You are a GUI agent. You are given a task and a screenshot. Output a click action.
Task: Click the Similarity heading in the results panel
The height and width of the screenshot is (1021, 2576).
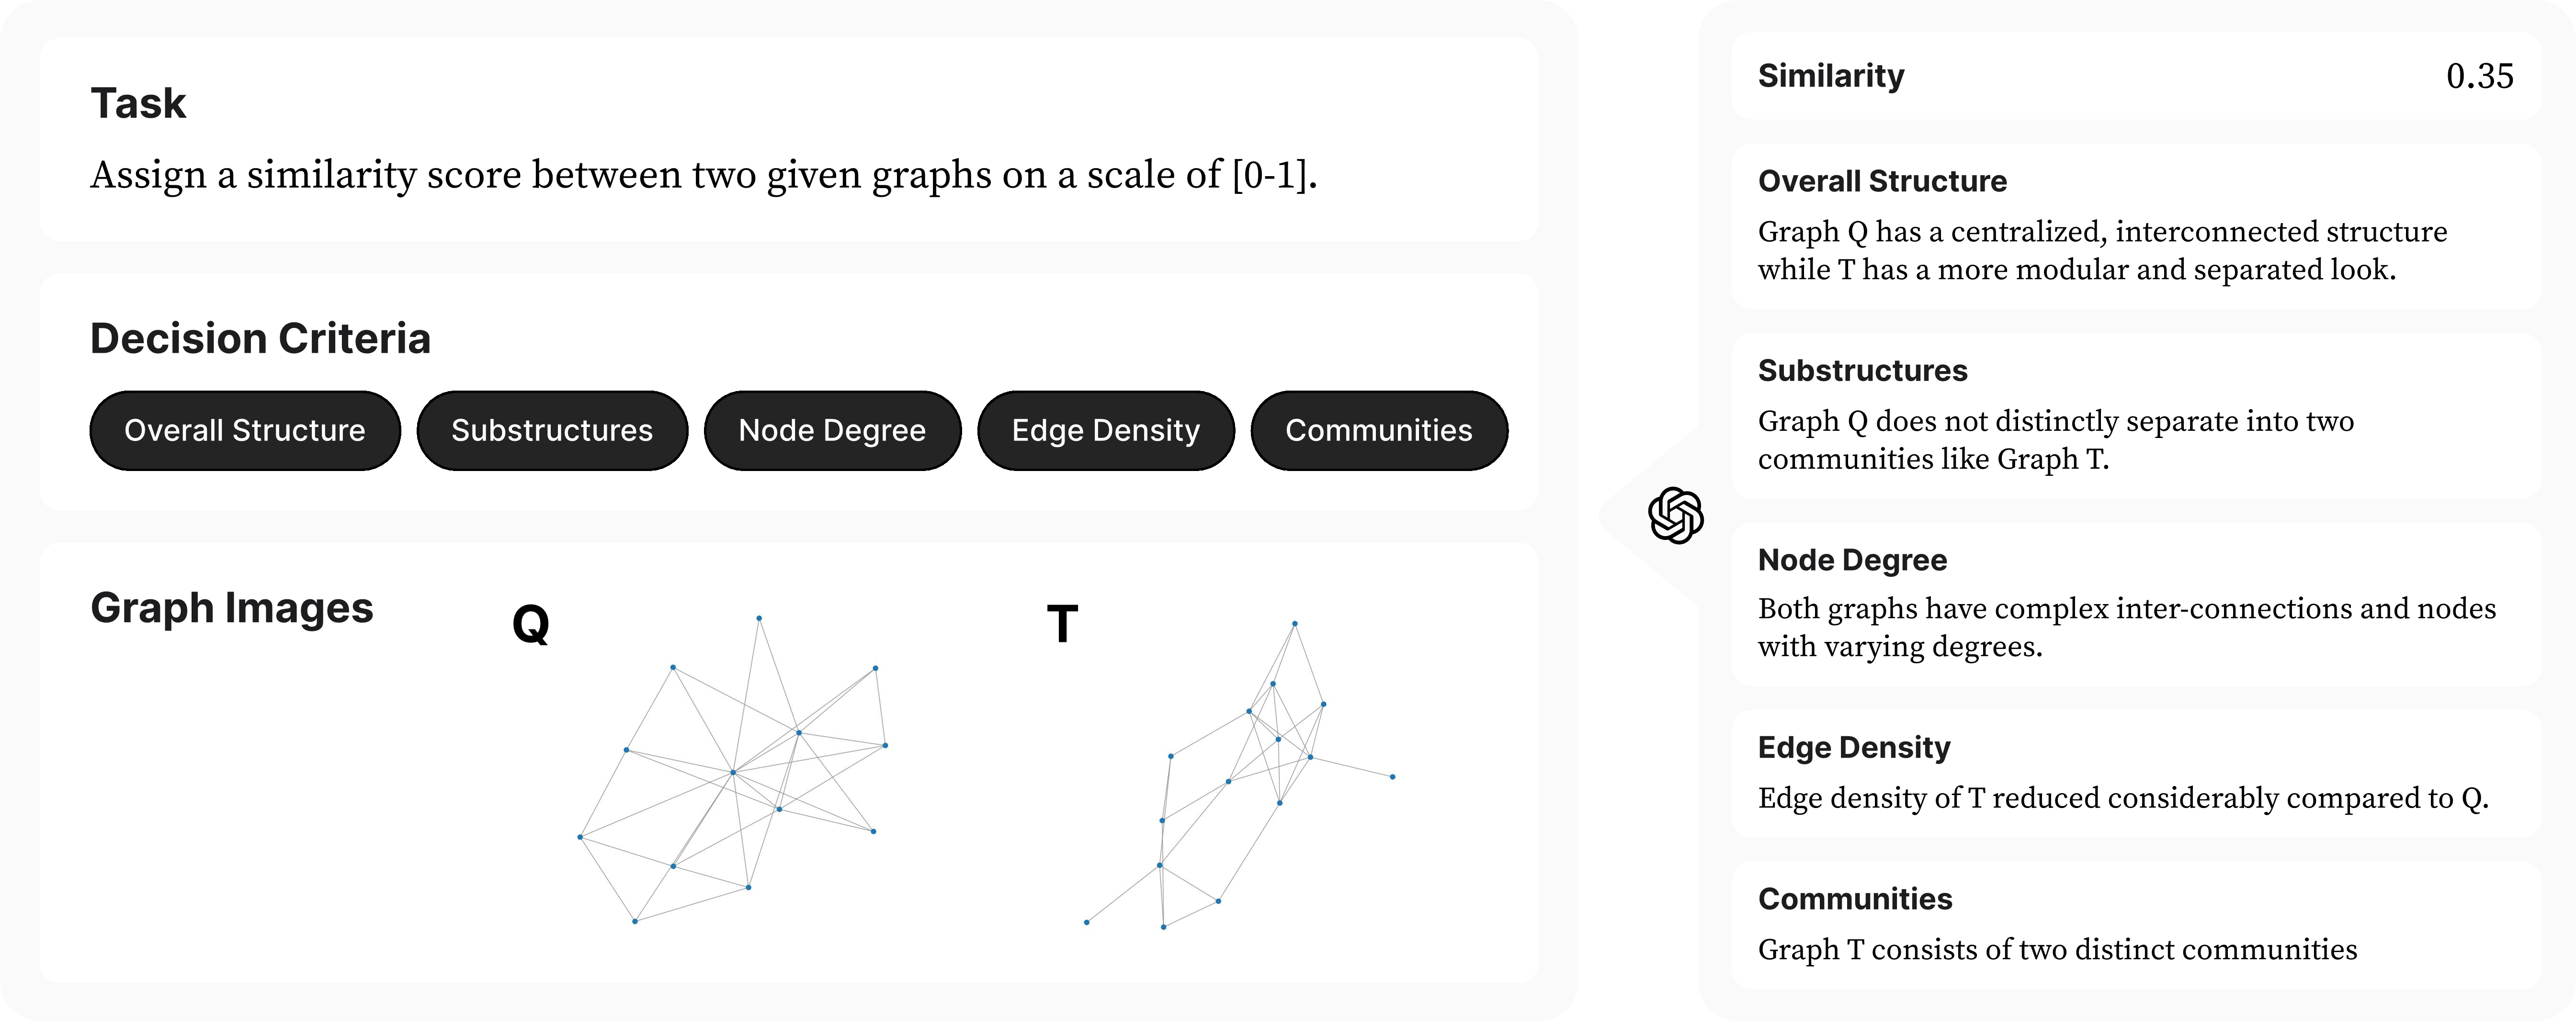(x=1831, y=76)
